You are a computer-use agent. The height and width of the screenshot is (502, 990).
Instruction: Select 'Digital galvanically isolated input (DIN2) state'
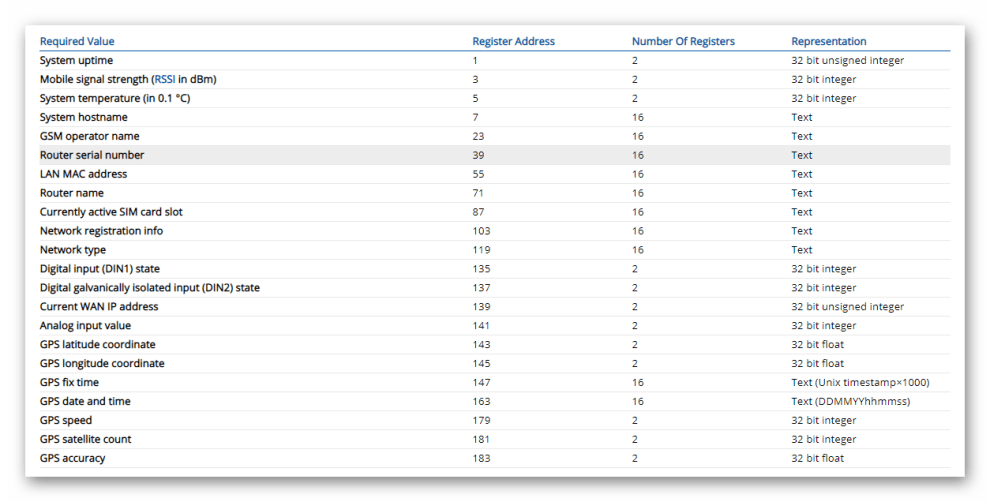pos(150,288)
